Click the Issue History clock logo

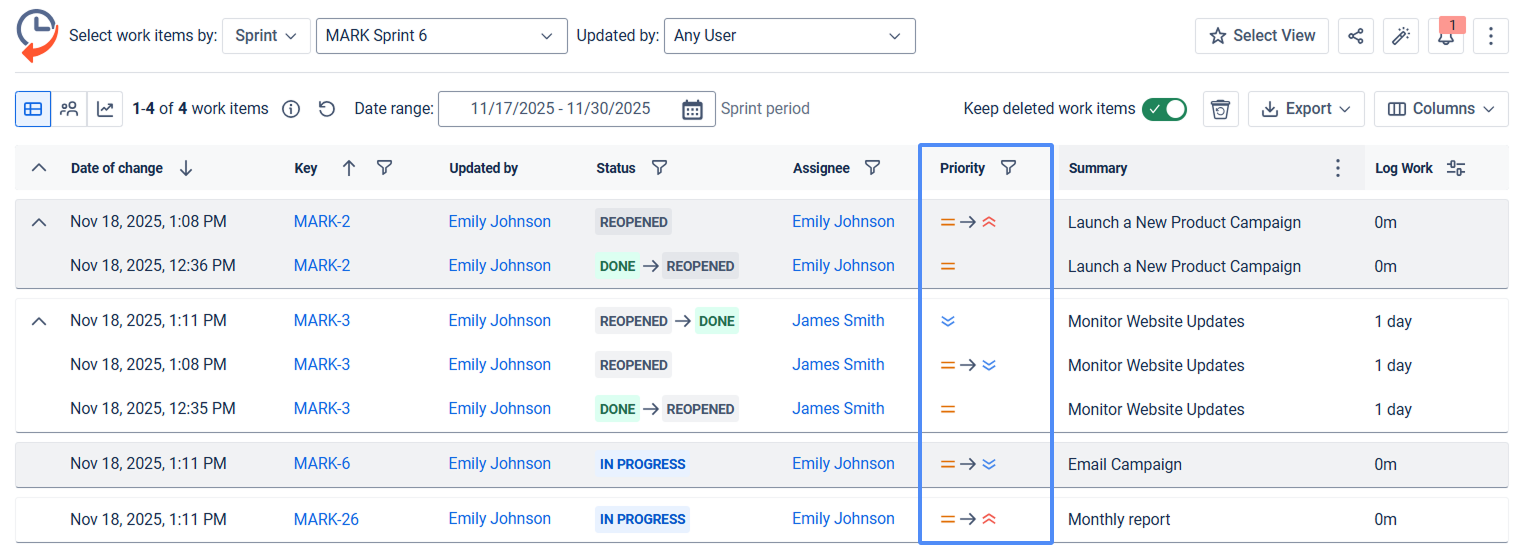pos(37,35)
